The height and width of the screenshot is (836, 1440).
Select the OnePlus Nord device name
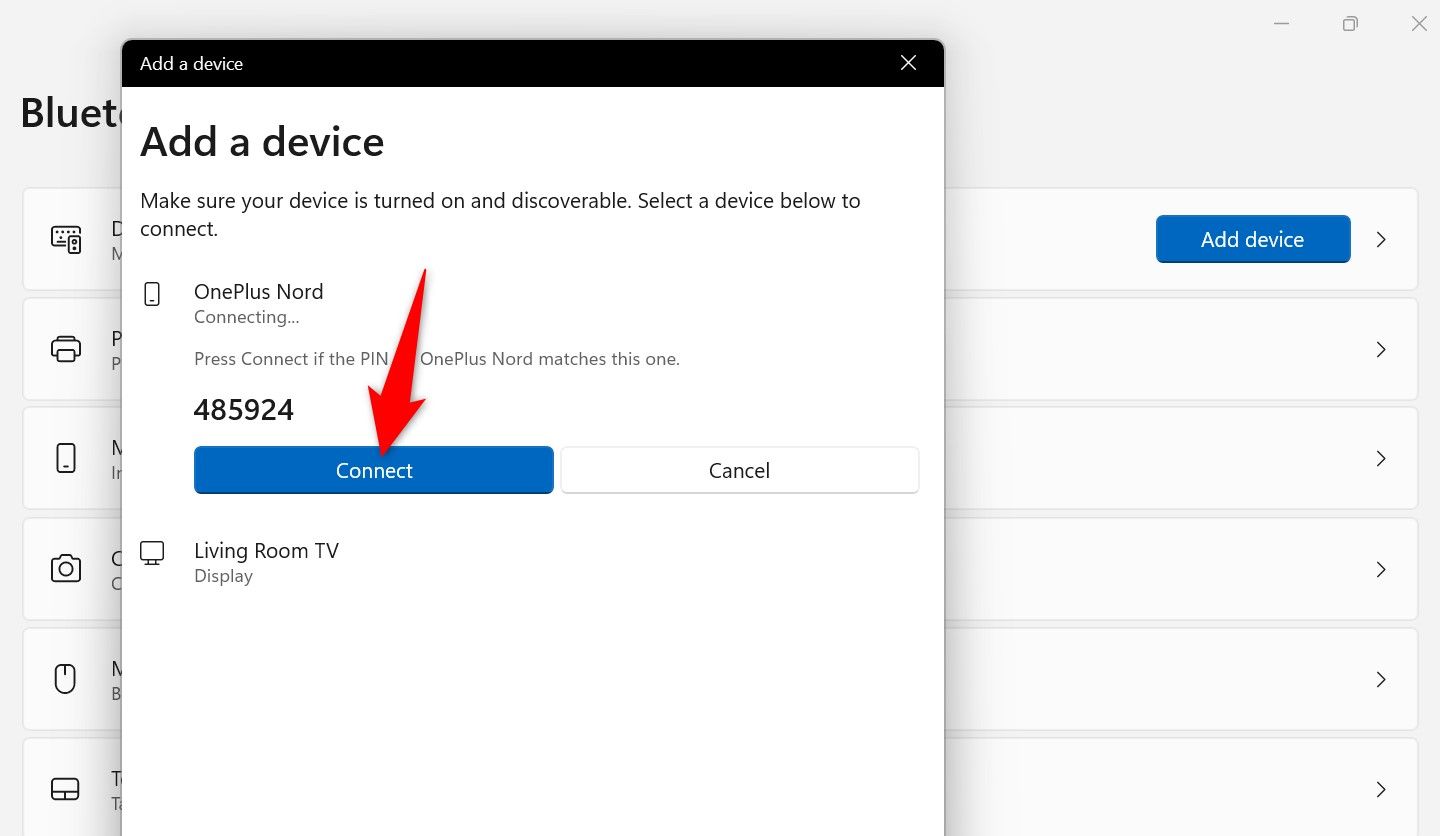(258, 292)
